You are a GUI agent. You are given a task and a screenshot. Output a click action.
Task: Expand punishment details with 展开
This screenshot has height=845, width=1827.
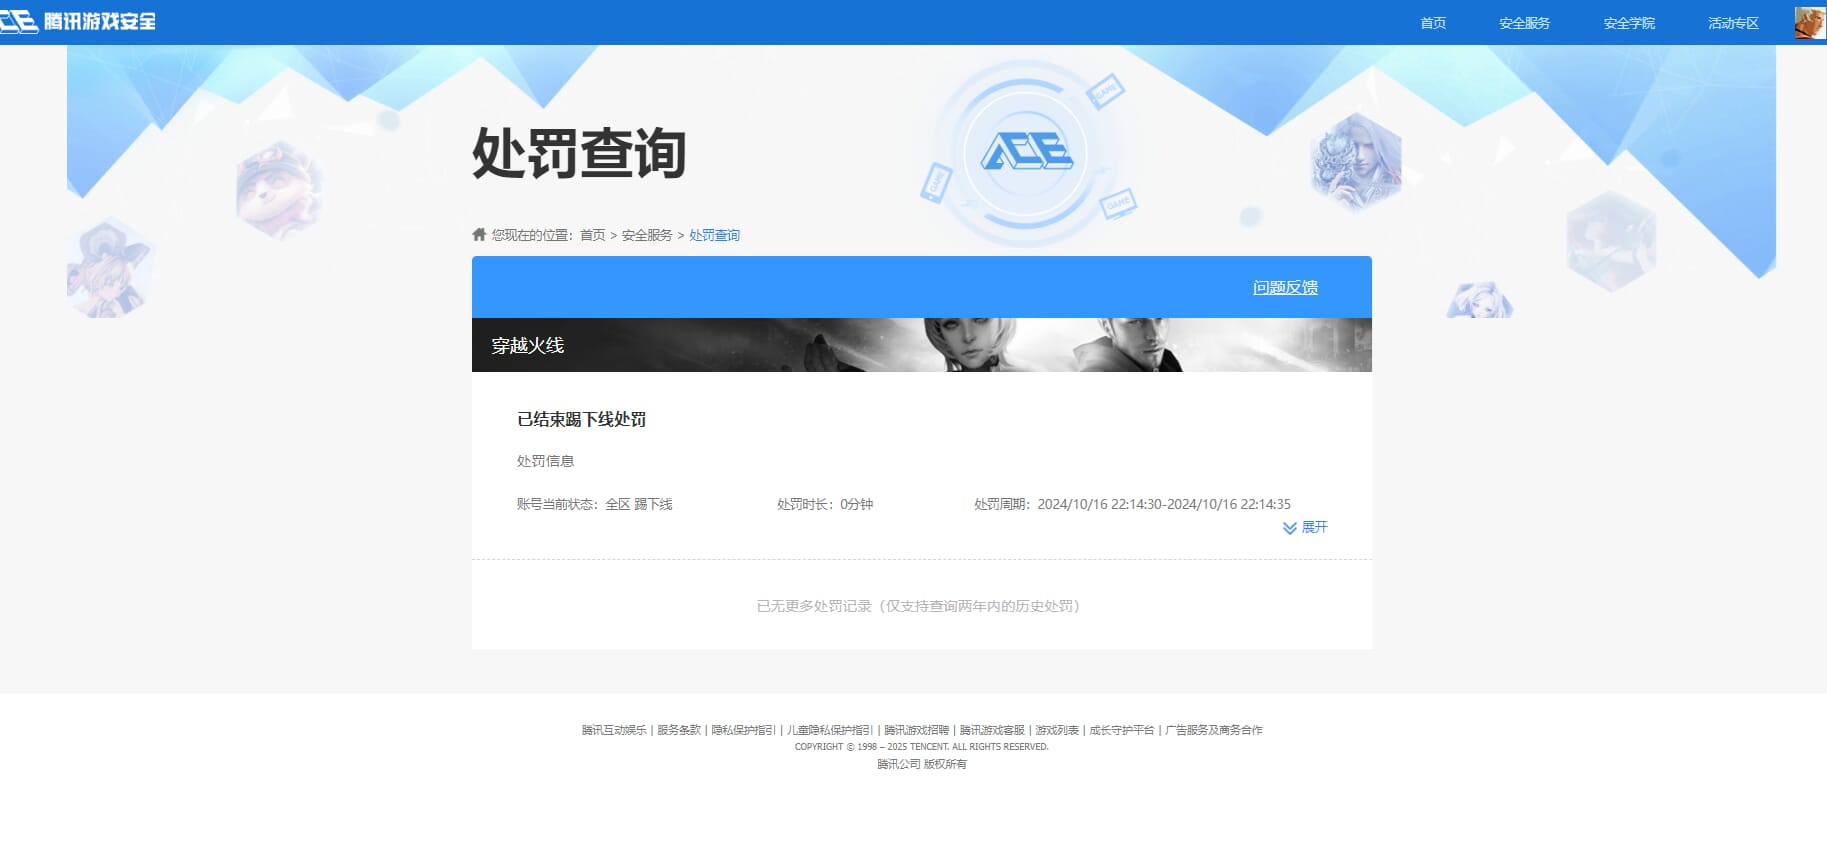pos(1314,527)
